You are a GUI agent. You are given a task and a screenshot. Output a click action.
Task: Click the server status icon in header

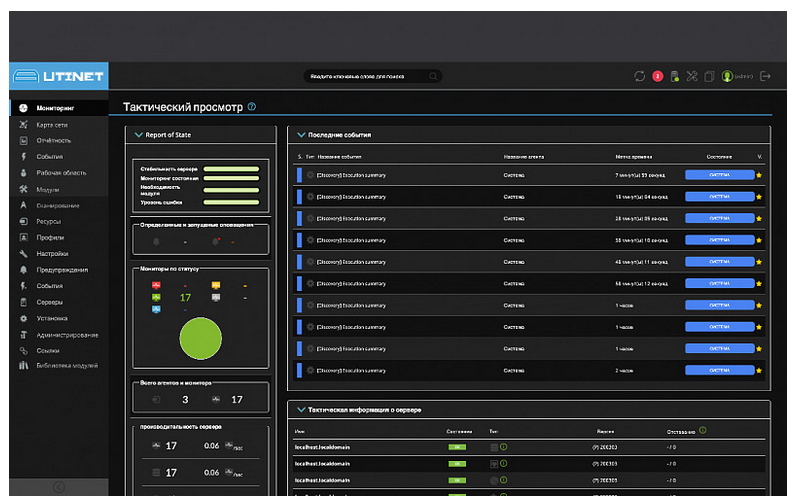click(674, 76)
